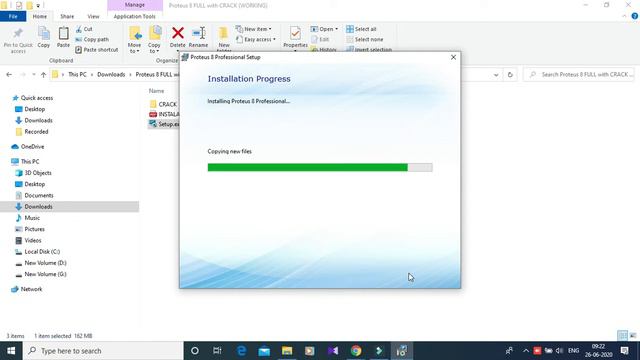Open the File menu
This screenshot has height=360, width=640.
(x=13, y=16)
